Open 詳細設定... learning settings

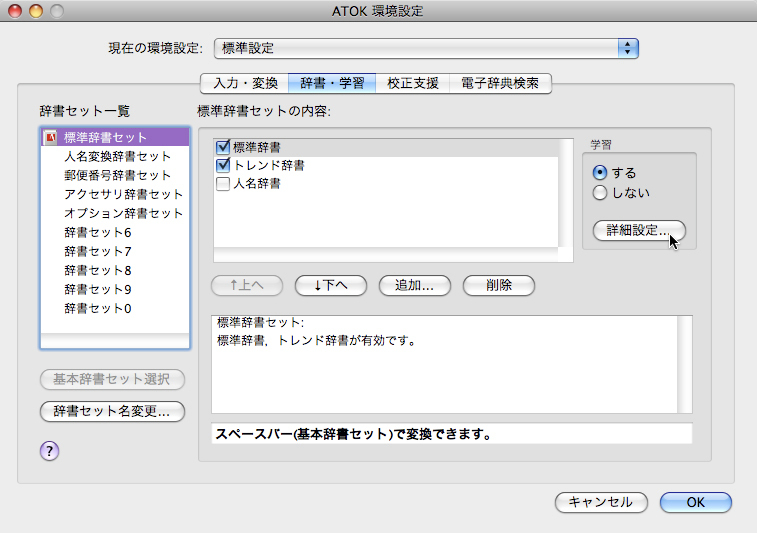click(639, 230)
